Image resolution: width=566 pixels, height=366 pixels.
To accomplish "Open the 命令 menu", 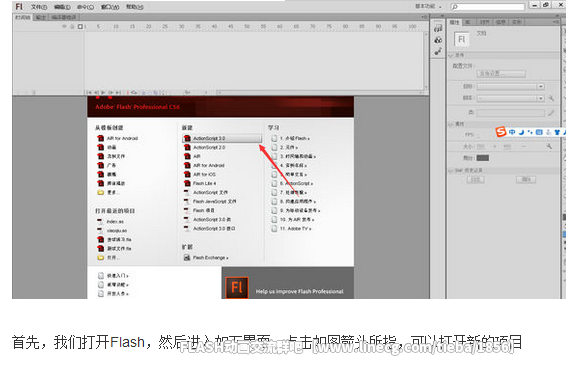I will pos(85,7).
